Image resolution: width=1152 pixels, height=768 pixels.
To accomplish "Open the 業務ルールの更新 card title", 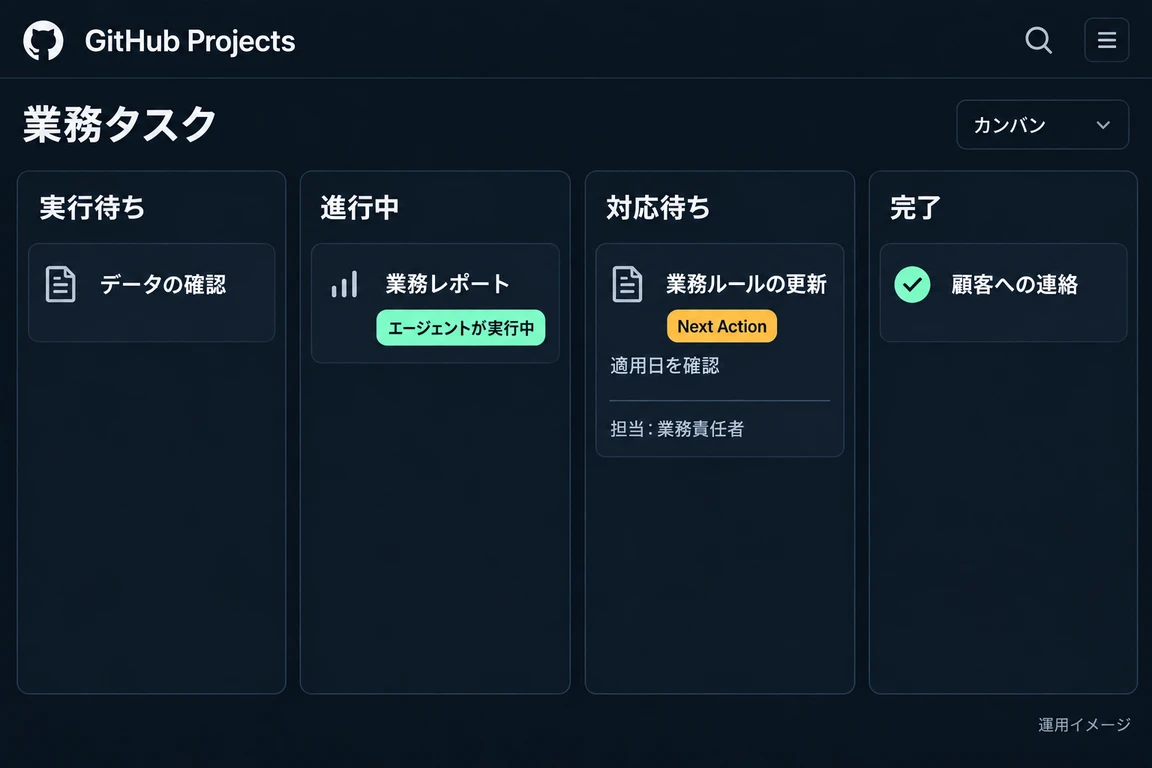I will click(746, 284).
